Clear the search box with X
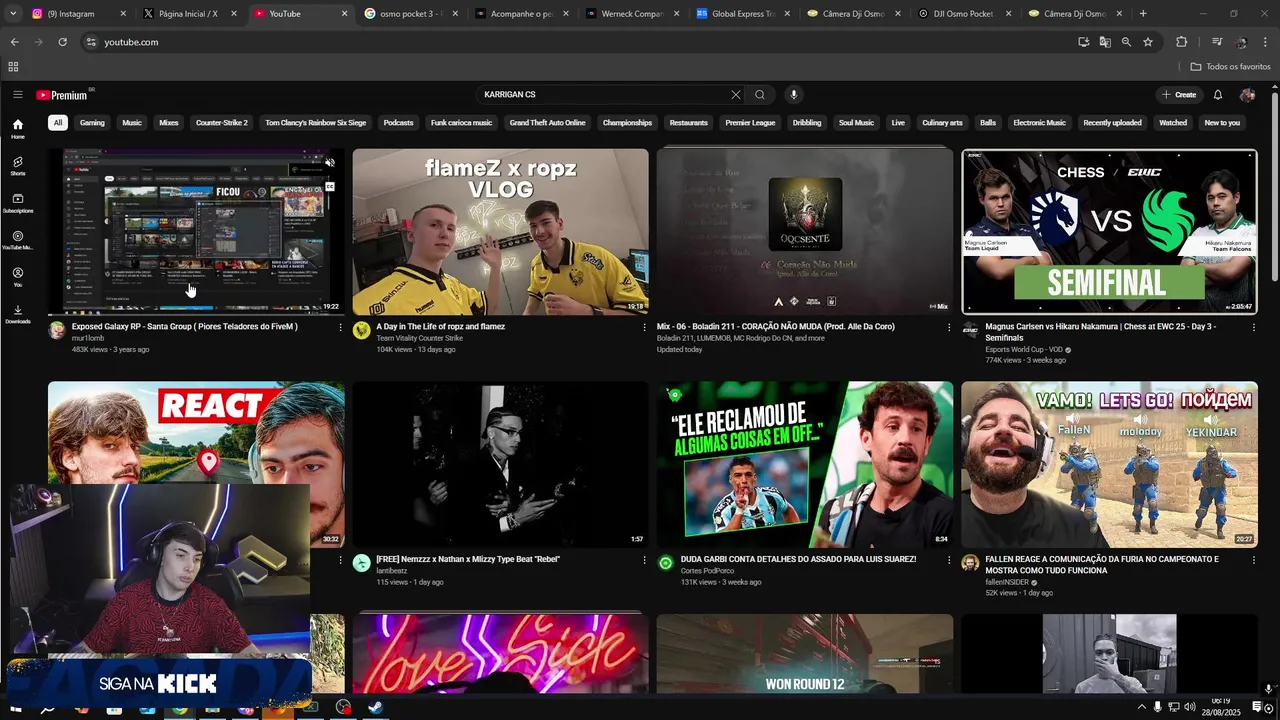 pos(736,95)
